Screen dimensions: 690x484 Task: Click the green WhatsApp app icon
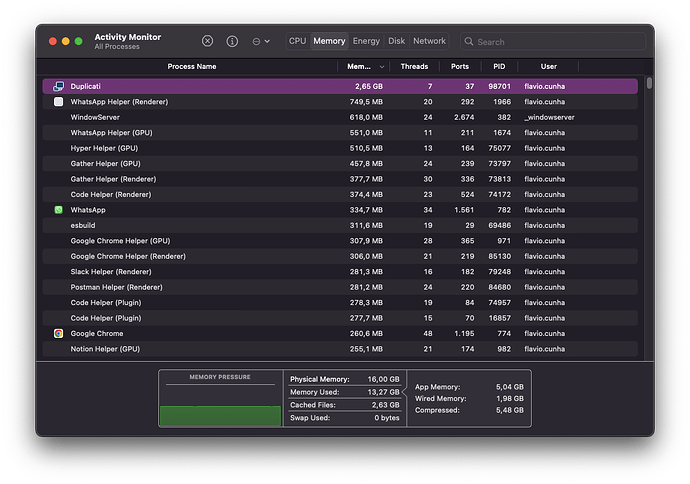pos(59,210)
